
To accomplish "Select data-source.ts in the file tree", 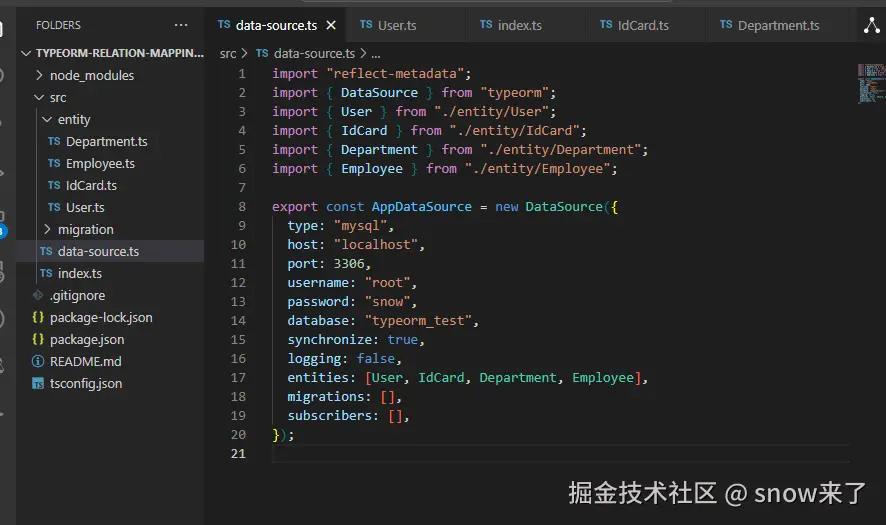I will 110,251.
